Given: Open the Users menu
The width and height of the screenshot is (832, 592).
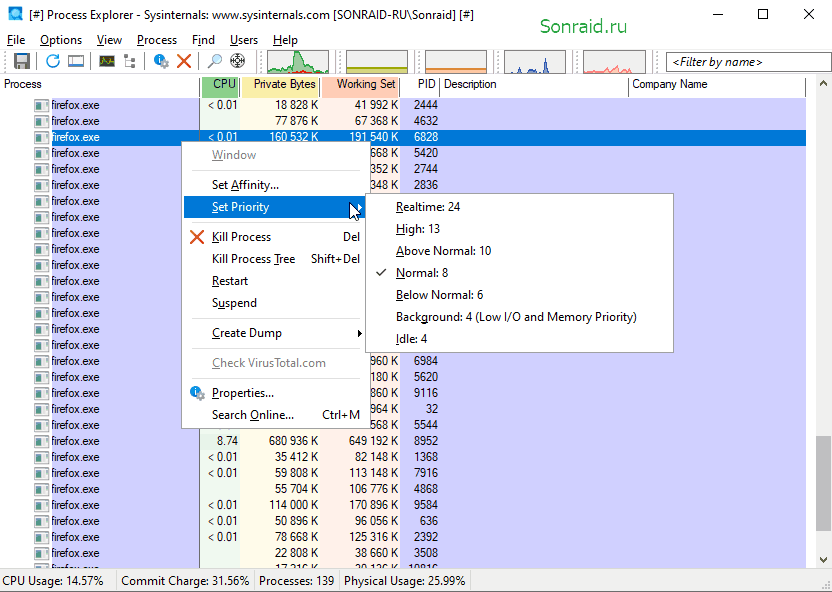Looking at the screenshot, I should 244,40.
